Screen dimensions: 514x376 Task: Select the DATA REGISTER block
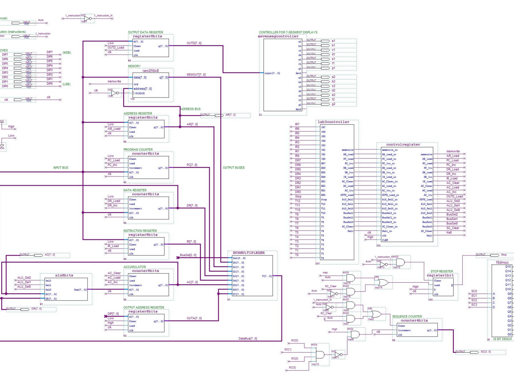click(x=148, y=208)
